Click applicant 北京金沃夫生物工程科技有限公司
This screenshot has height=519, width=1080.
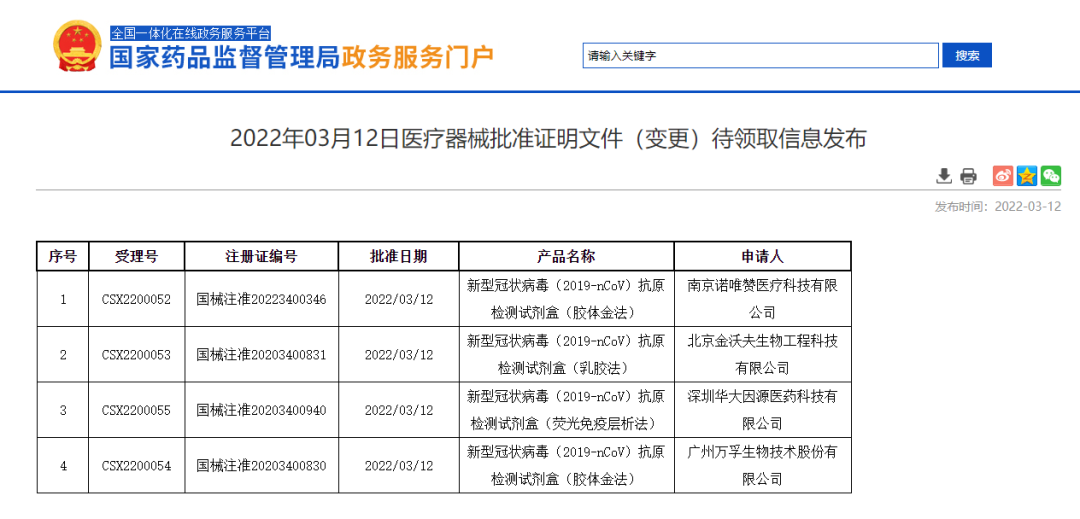click(x=762, y=354)
